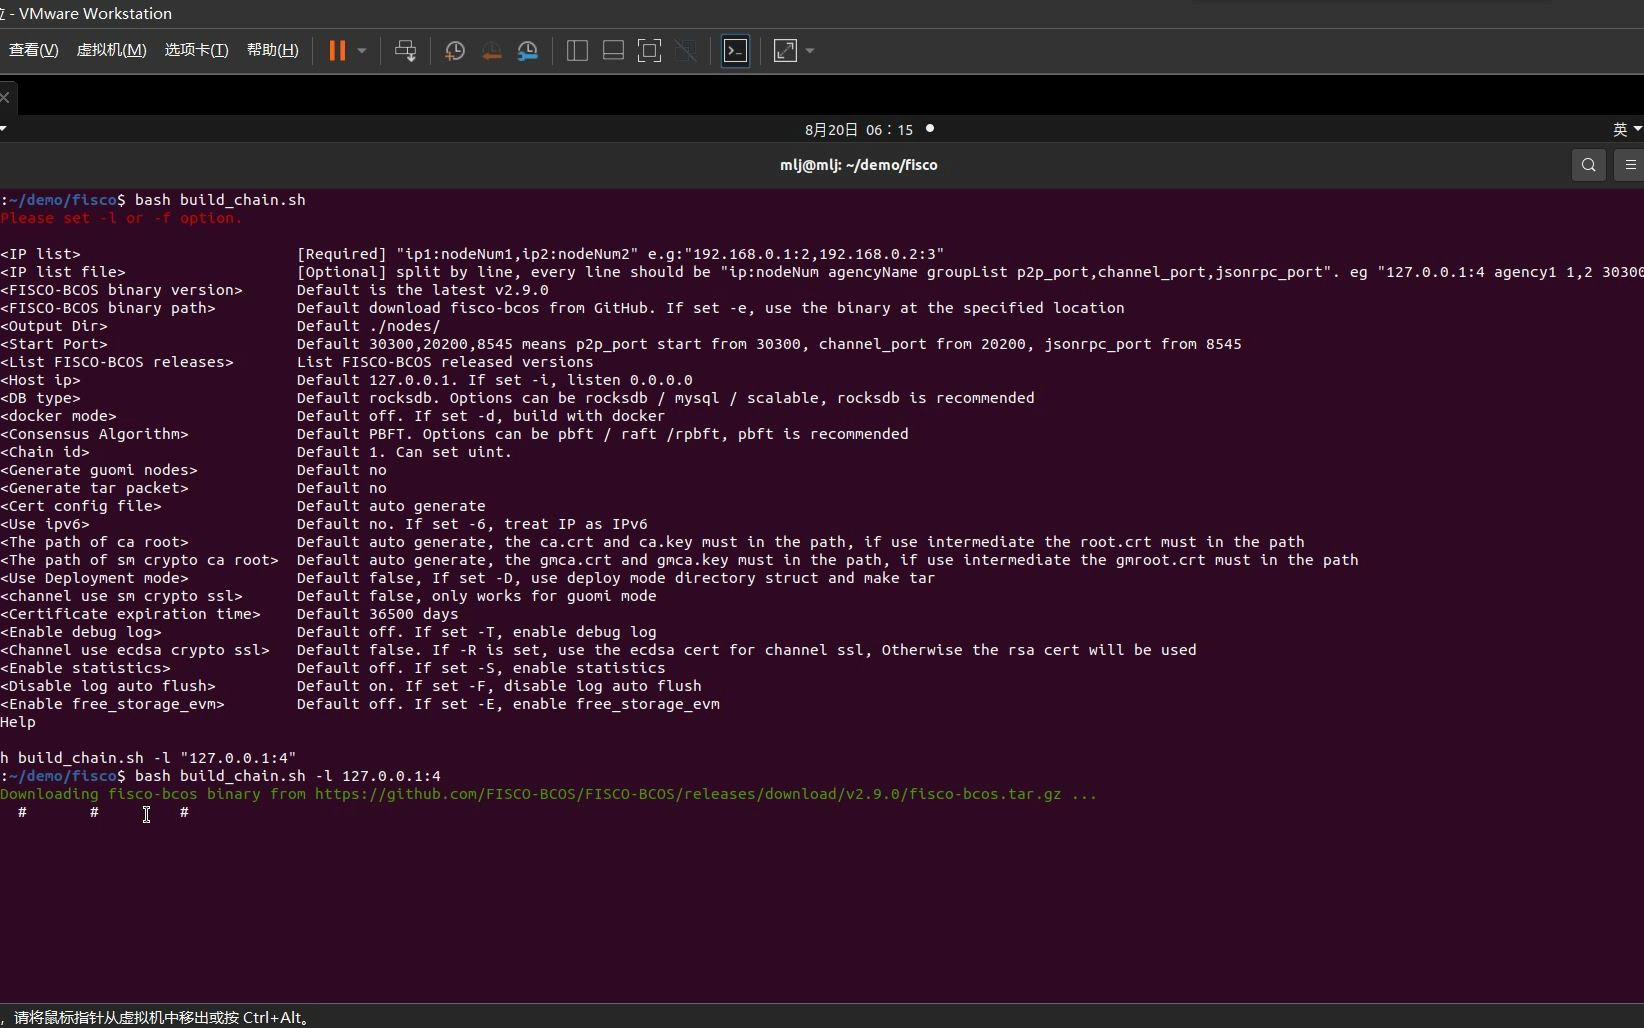This screenshot has width=1644, height=1028.
Task: Pause the virtual machine with the orange pause icon
Action: 337,51
